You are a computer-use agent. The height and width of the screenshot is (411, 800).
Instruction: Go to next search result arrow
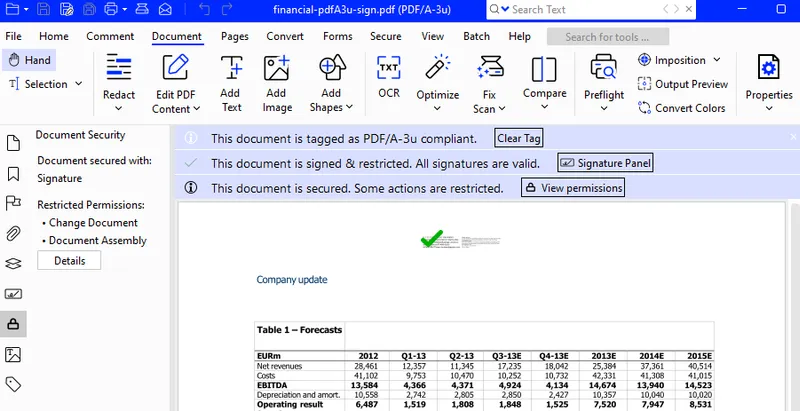(x=677, y=9)
